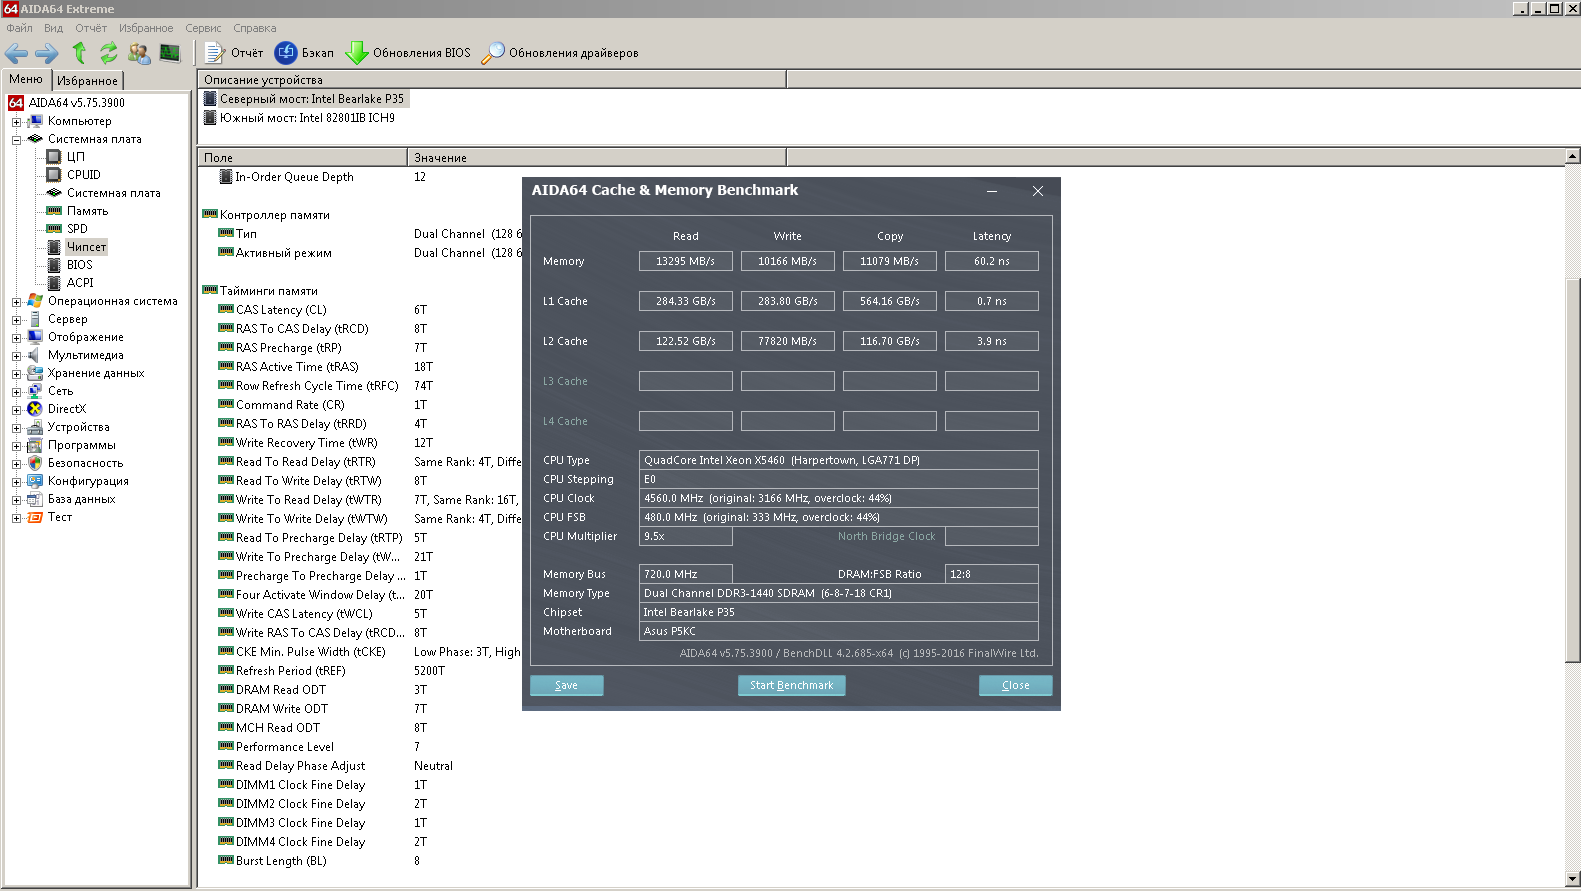
Task: Open the Справка menu
Action: pos(255,28)
